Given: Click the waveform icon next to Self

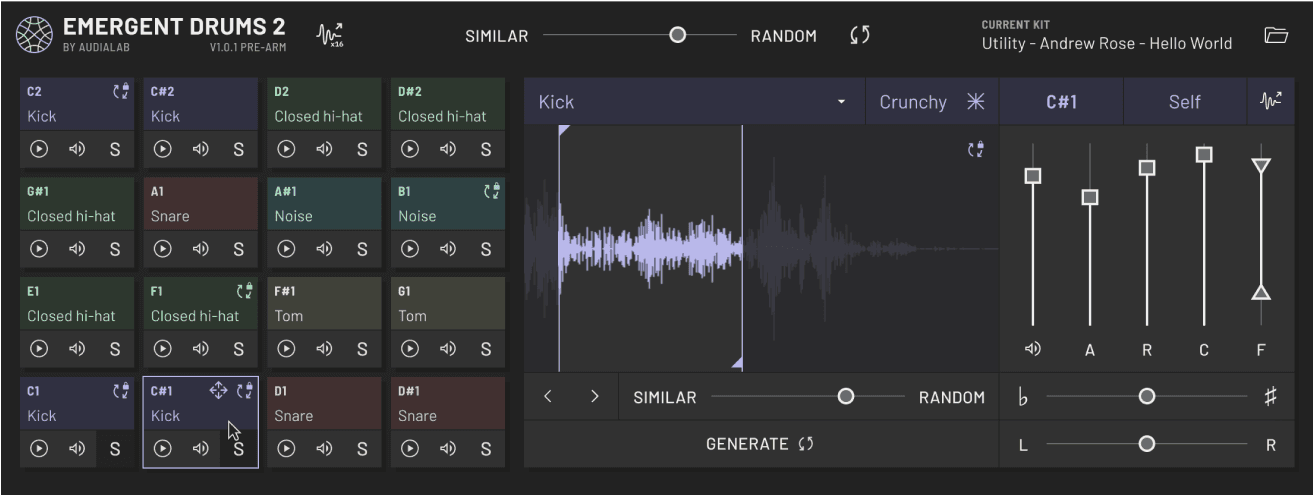Looking at the screenshot, I should 1271,102.
